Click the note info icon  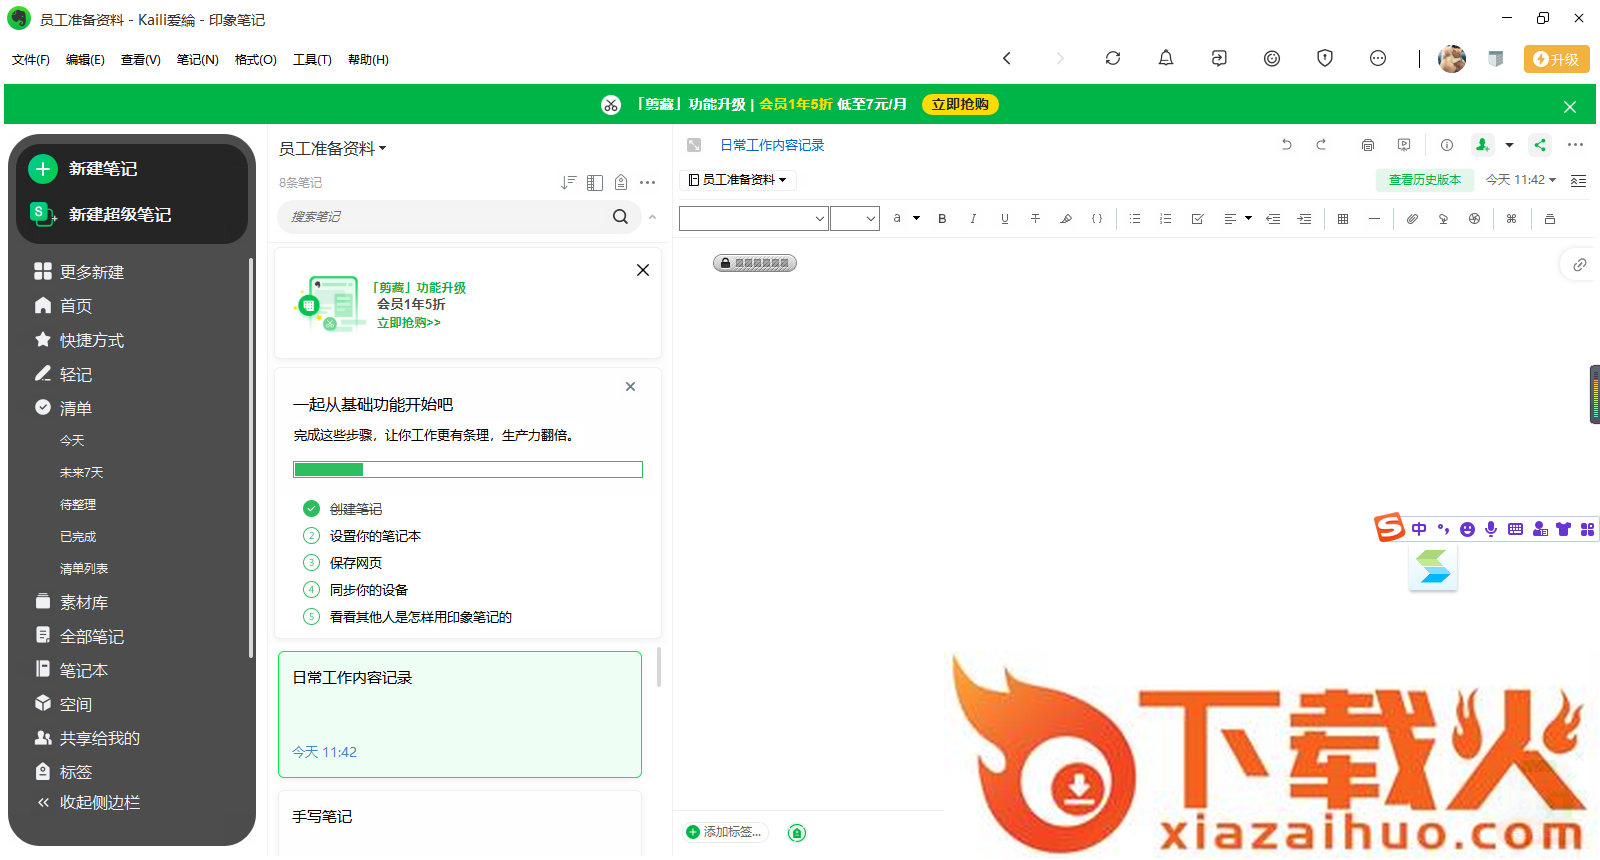pyautogui.click(x=1446, y=145)
